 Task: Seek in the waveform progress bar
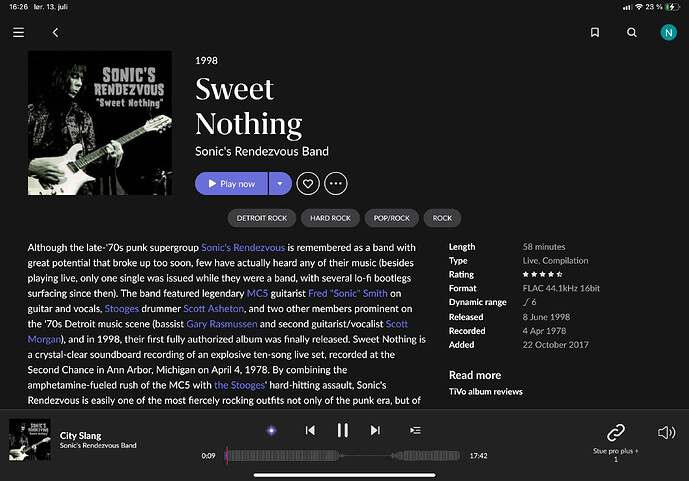point(343,456)
